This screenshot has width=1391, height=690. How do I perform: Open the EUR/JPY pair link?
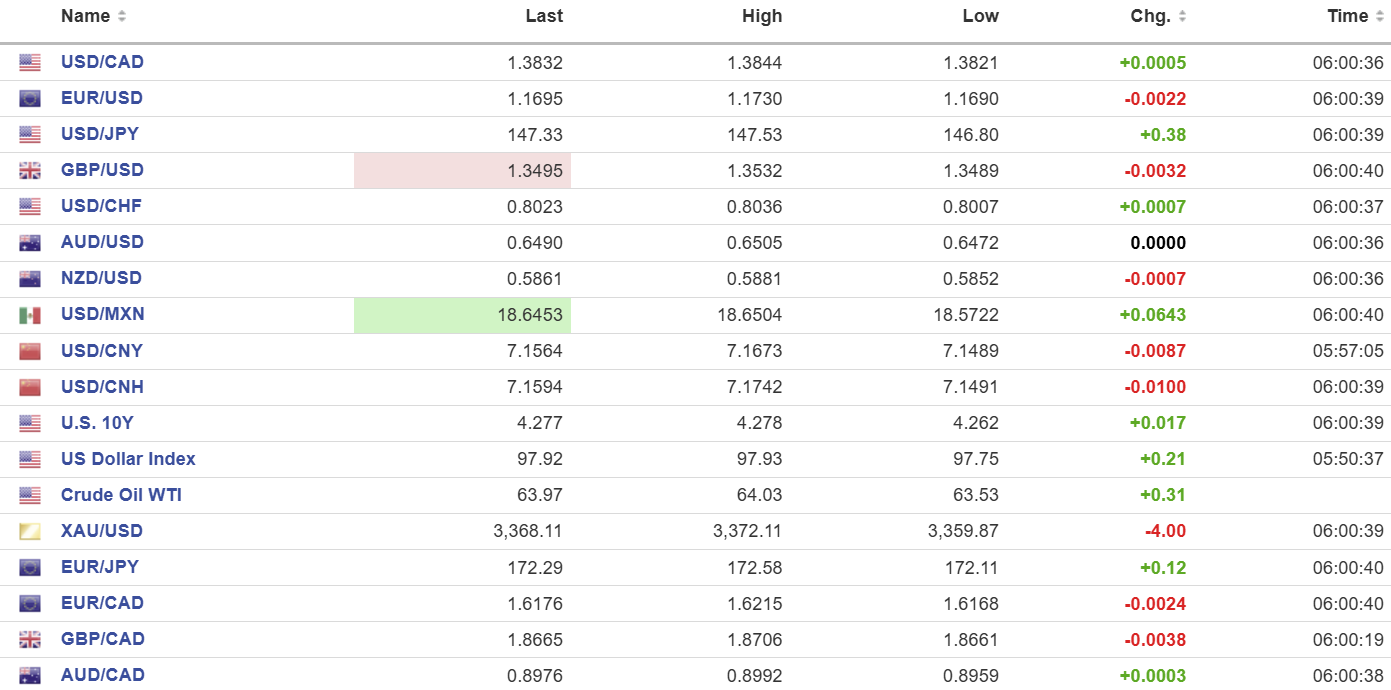point(100,567)
